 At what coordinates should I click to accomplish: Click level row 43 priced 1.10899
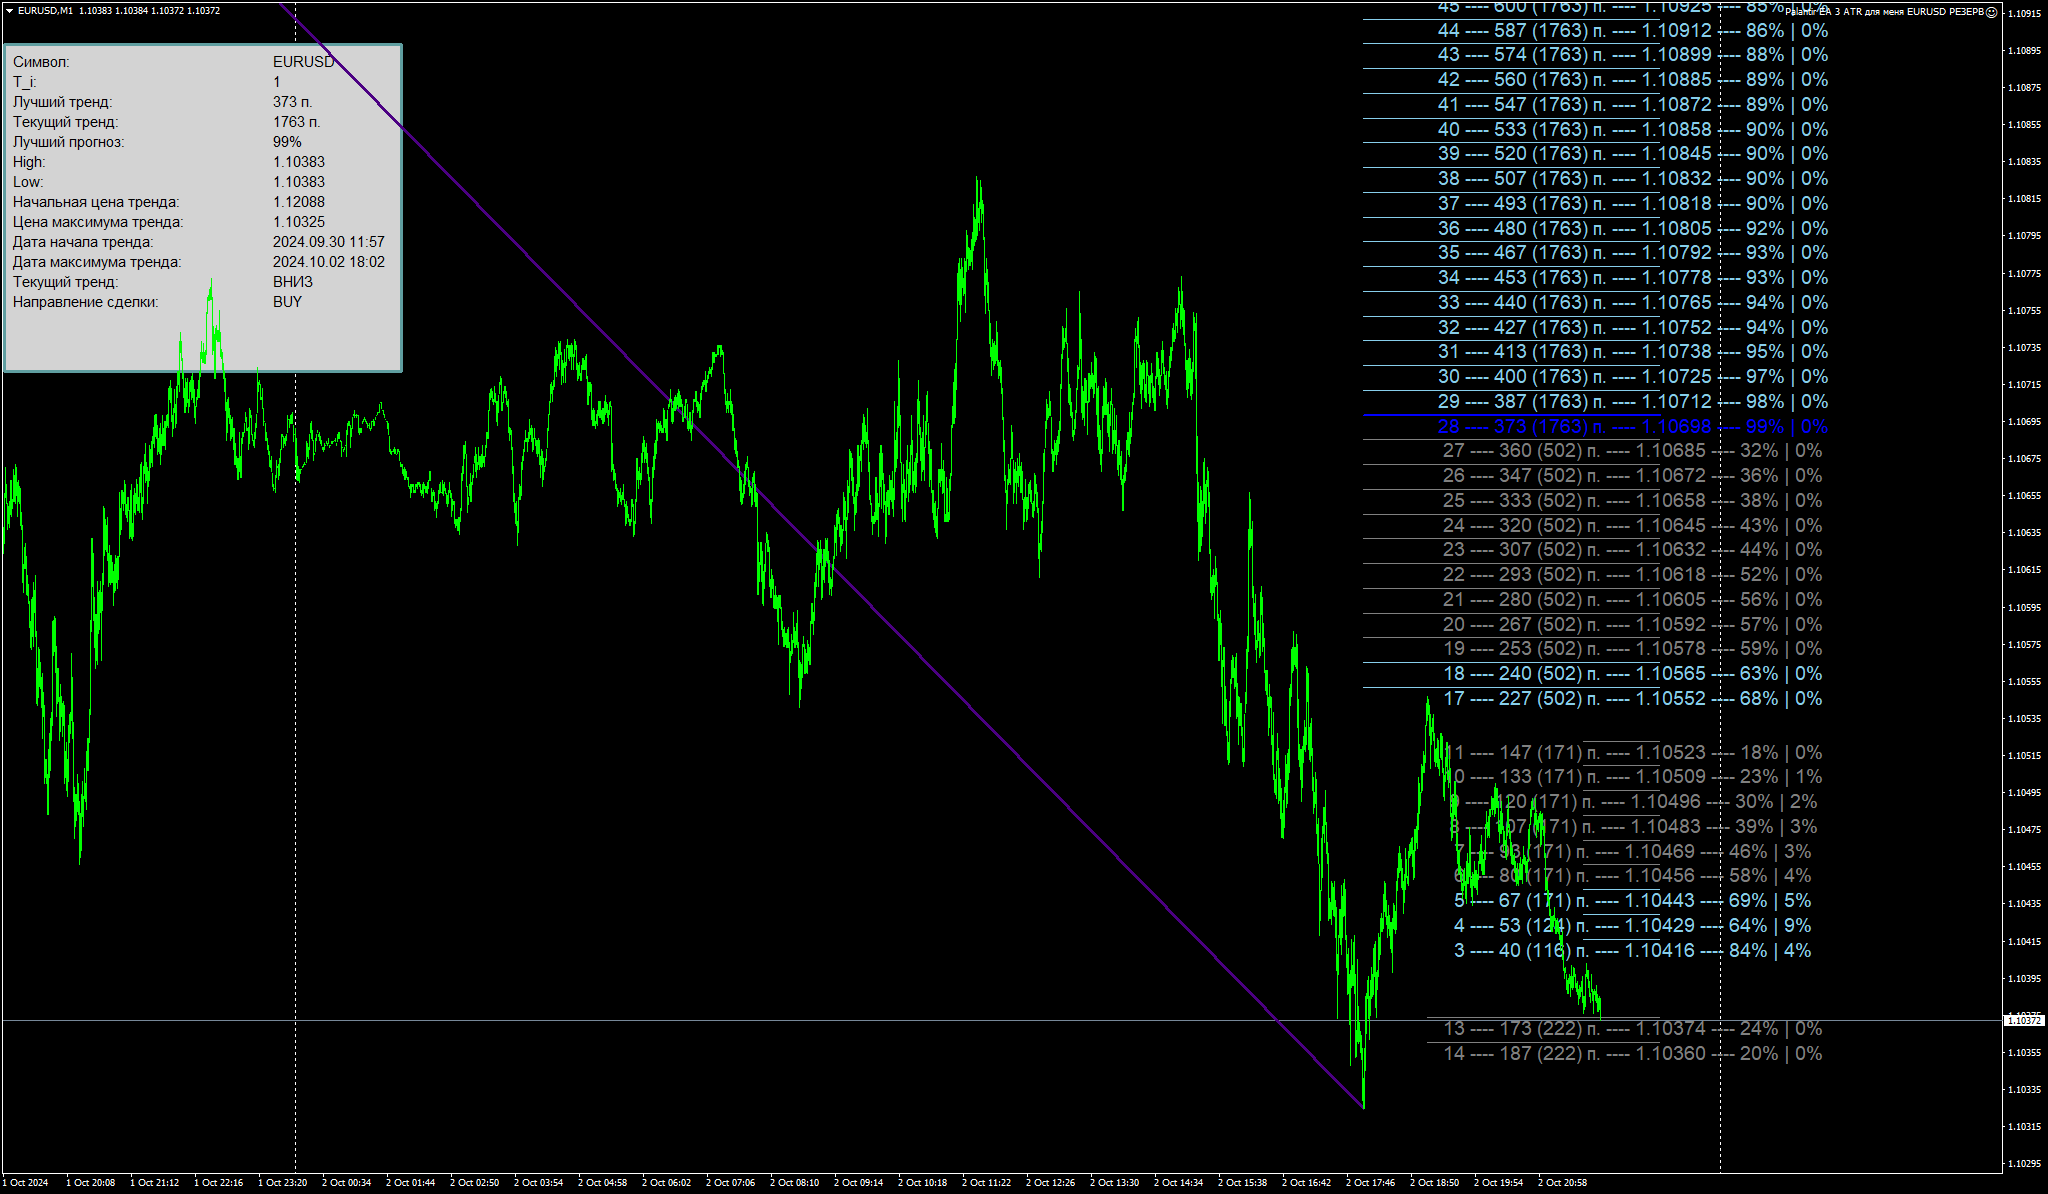click(1633, 55)
